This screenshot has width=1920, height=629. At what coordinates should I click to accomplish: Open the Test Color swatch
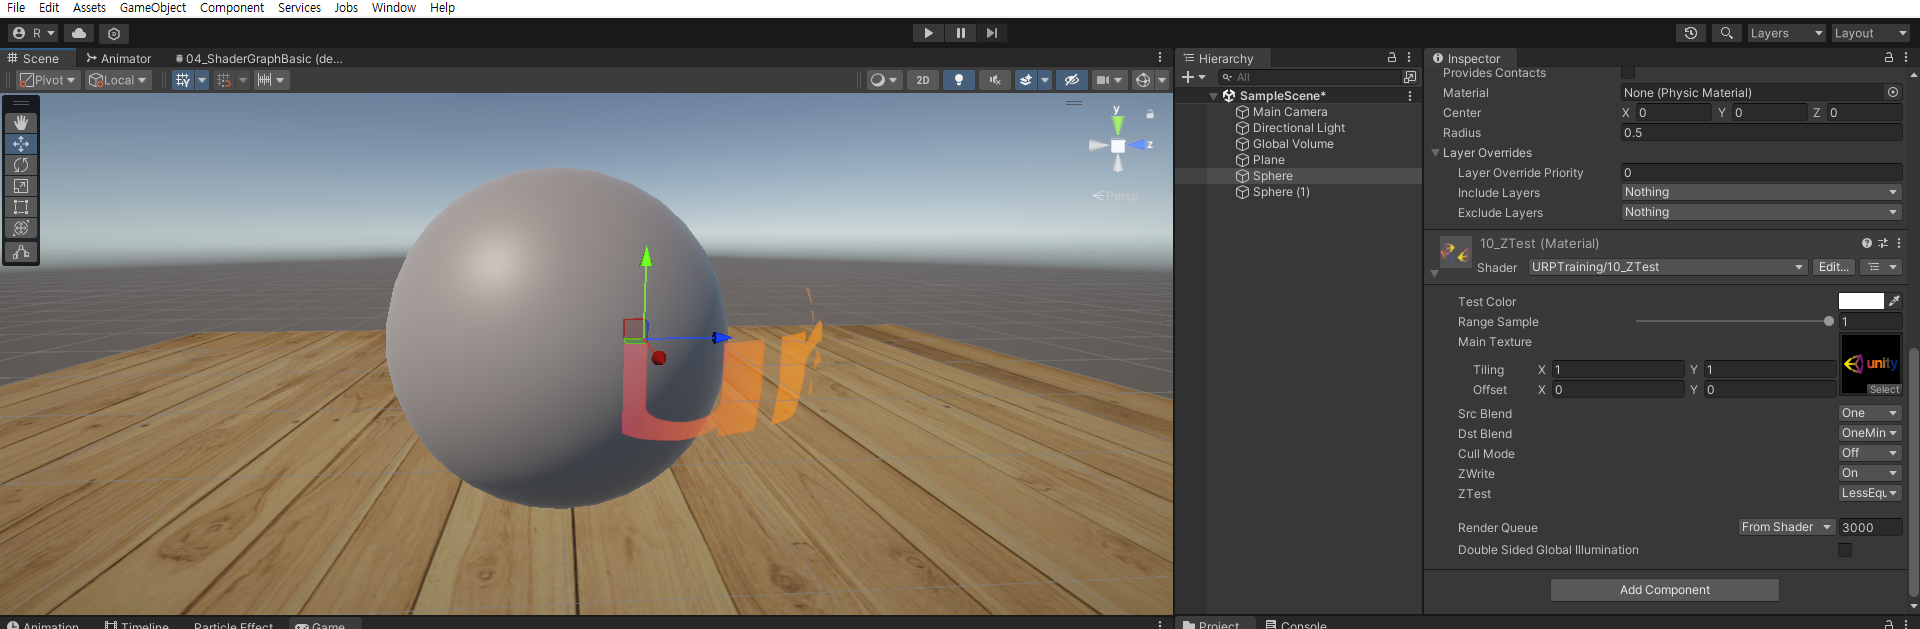(1861, 301)
